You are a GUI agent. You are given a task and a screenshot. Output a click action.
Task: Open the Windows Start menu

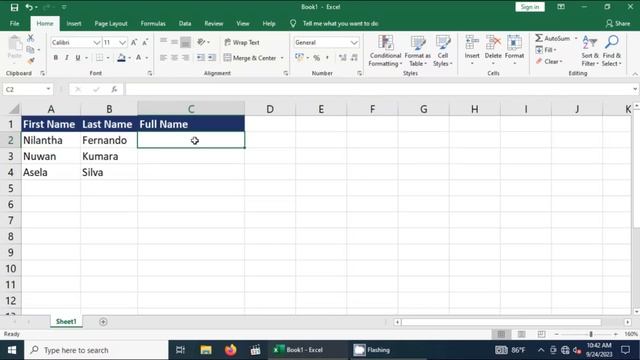click(x=12, y=350)
